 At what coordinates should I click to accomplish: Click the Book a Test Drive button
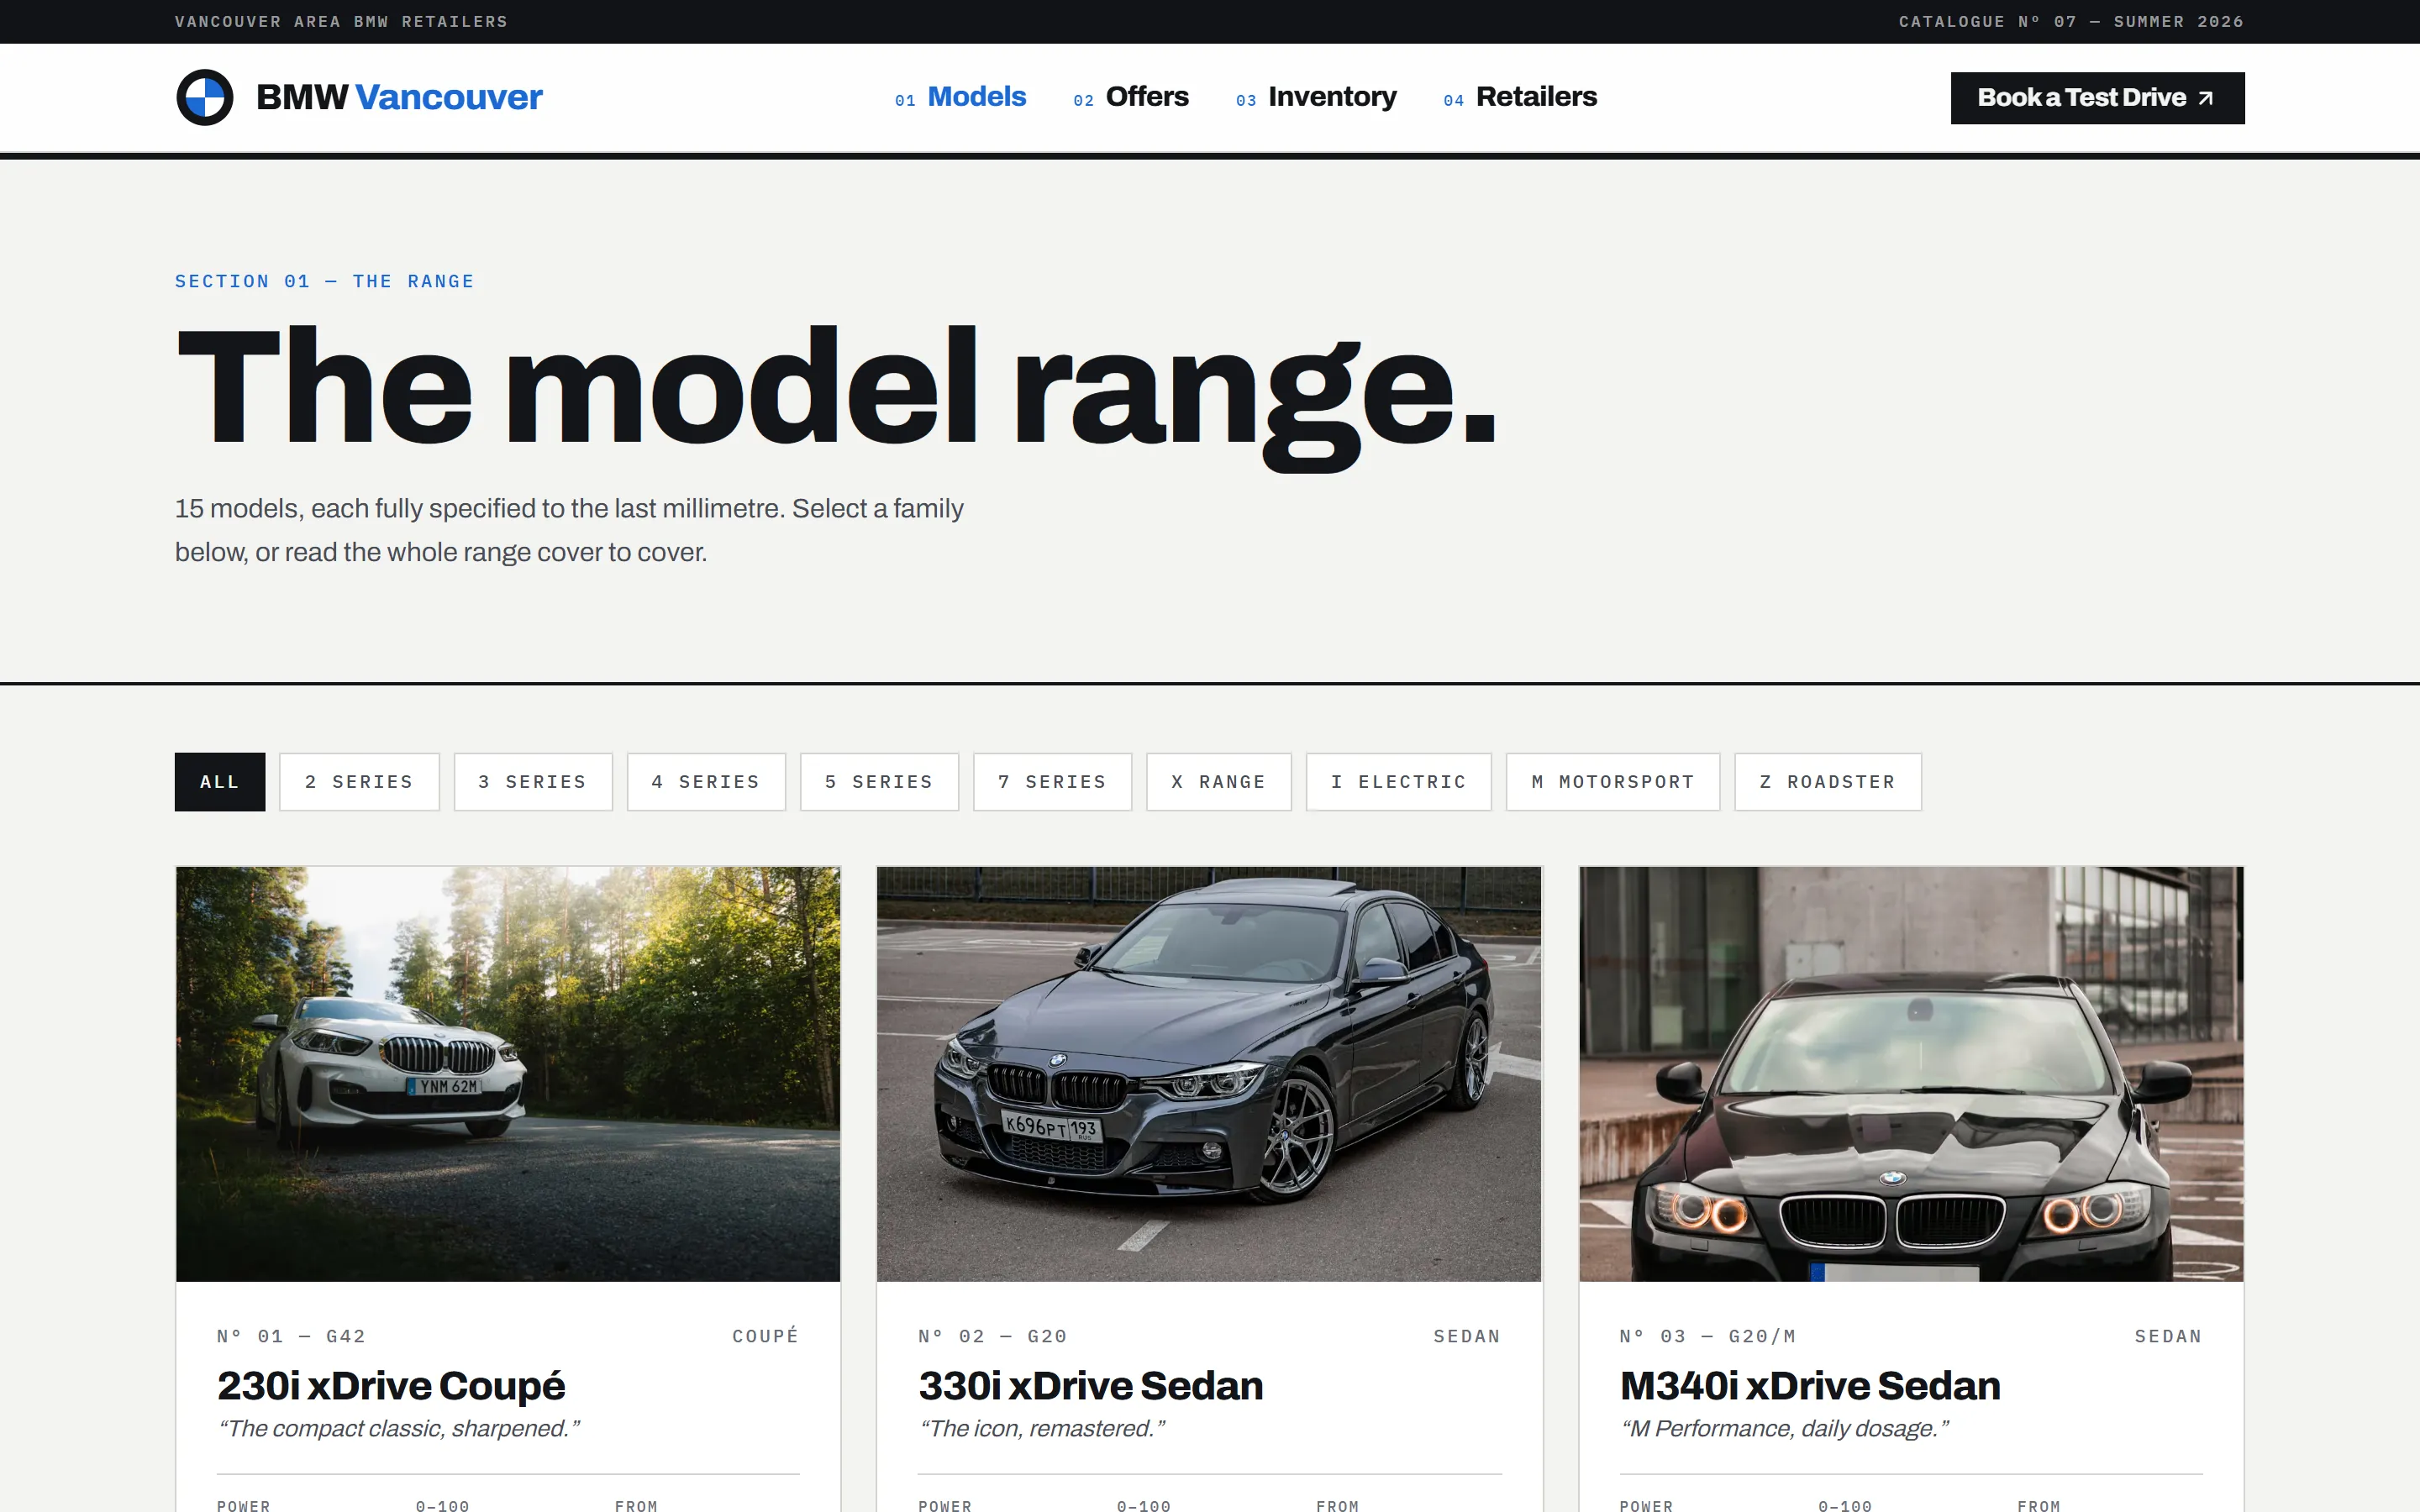tap(2097, 98)
